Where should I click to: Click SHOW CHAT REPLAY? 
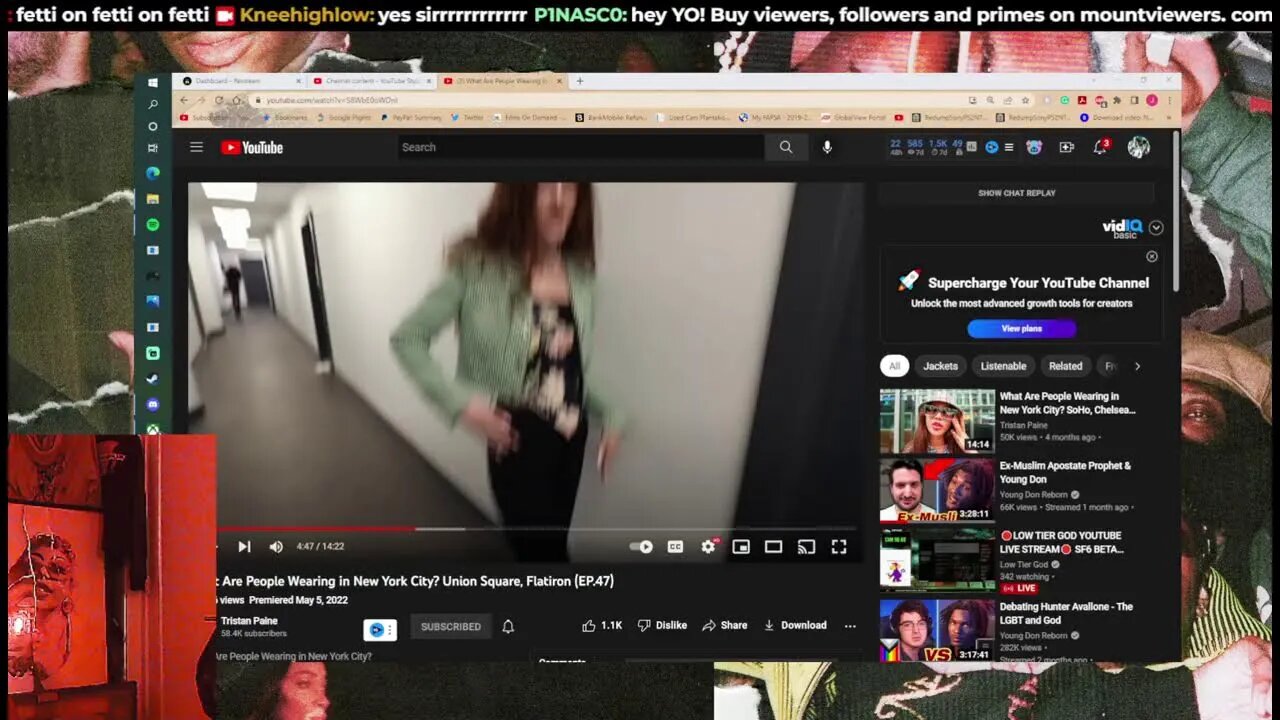click(1016, 193)
